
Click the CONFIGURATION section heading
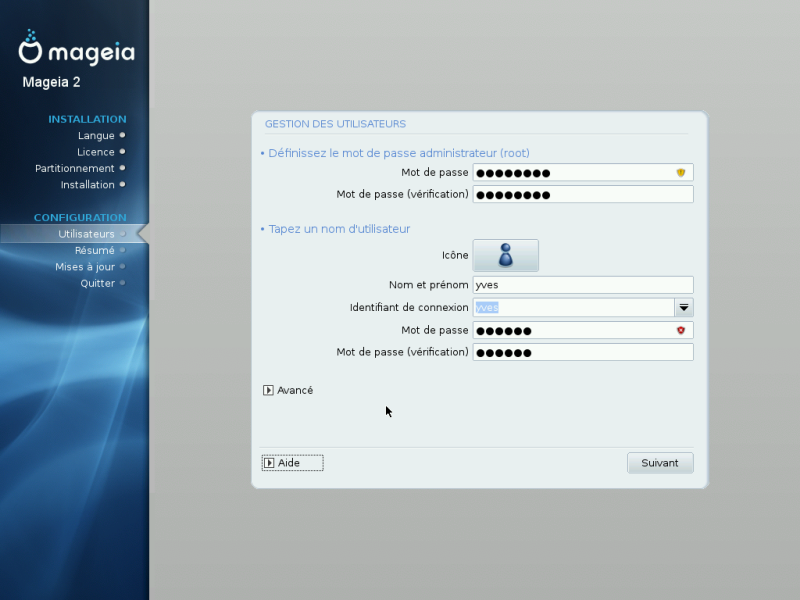point(80,218)
